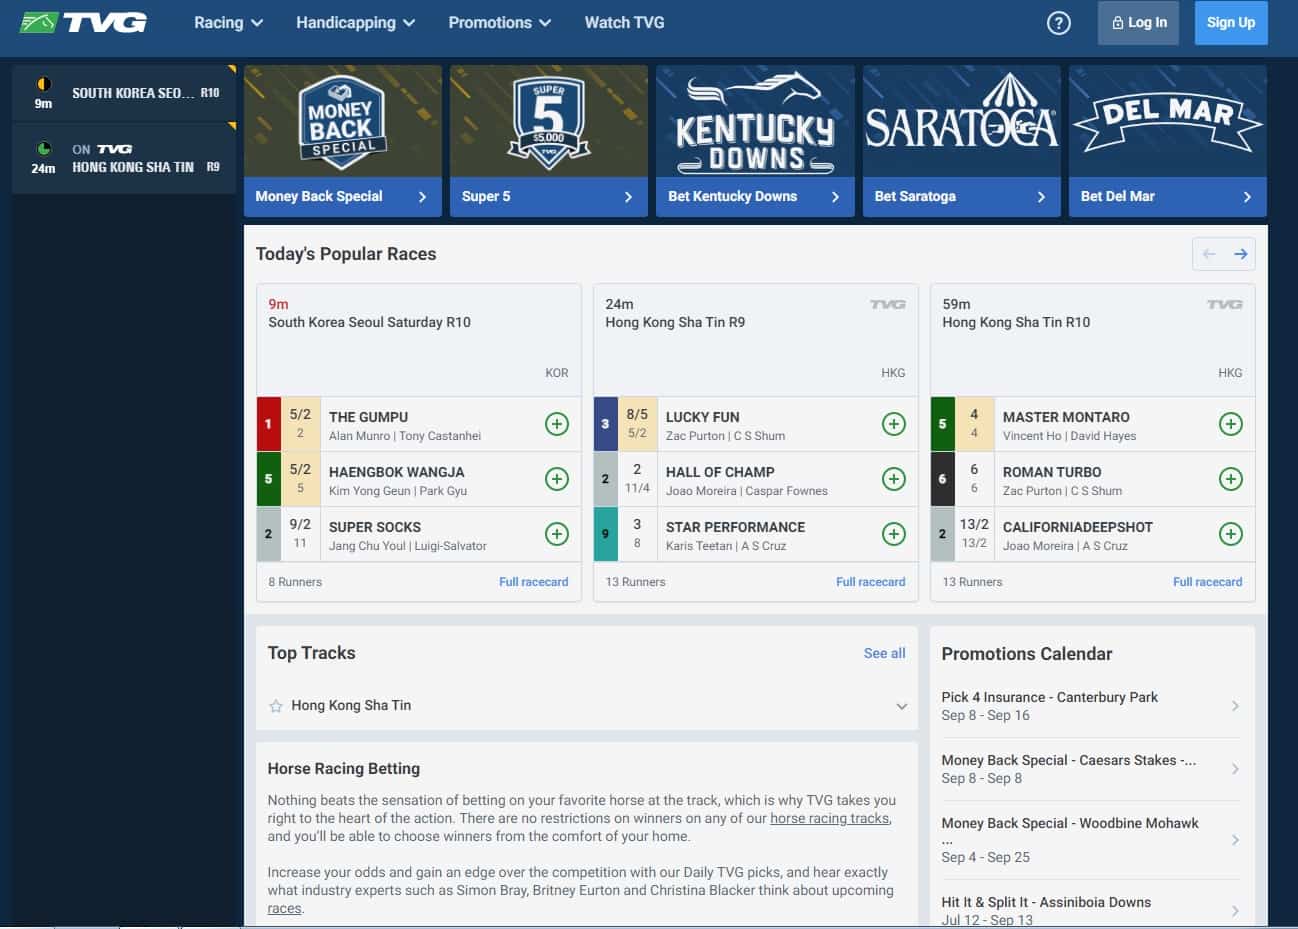Add STAR PERFORMANCE with plus icon
The width and height of the screenshot is (1298, 929).
tap(894, 534)
